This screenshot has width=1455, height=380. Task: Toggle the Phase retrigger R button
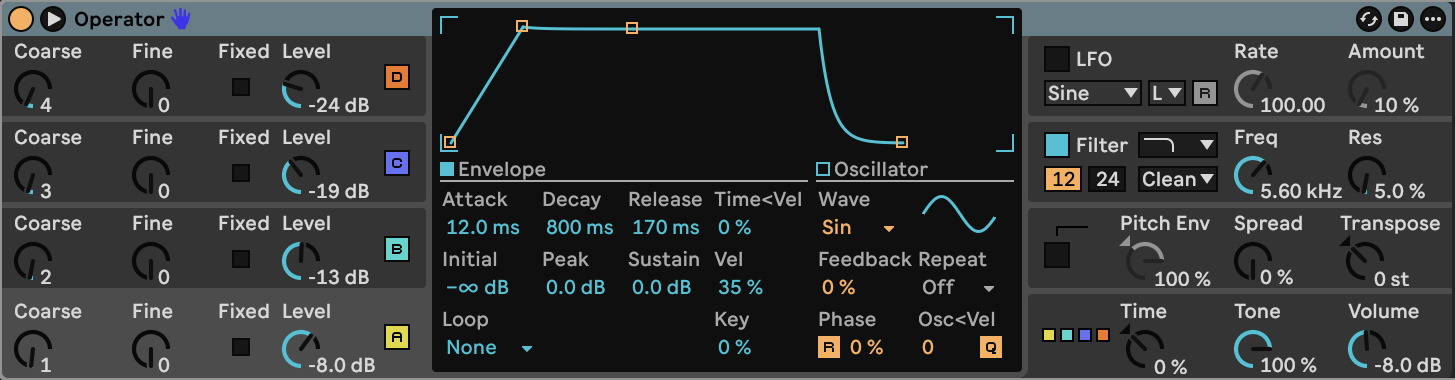(829, 347)
